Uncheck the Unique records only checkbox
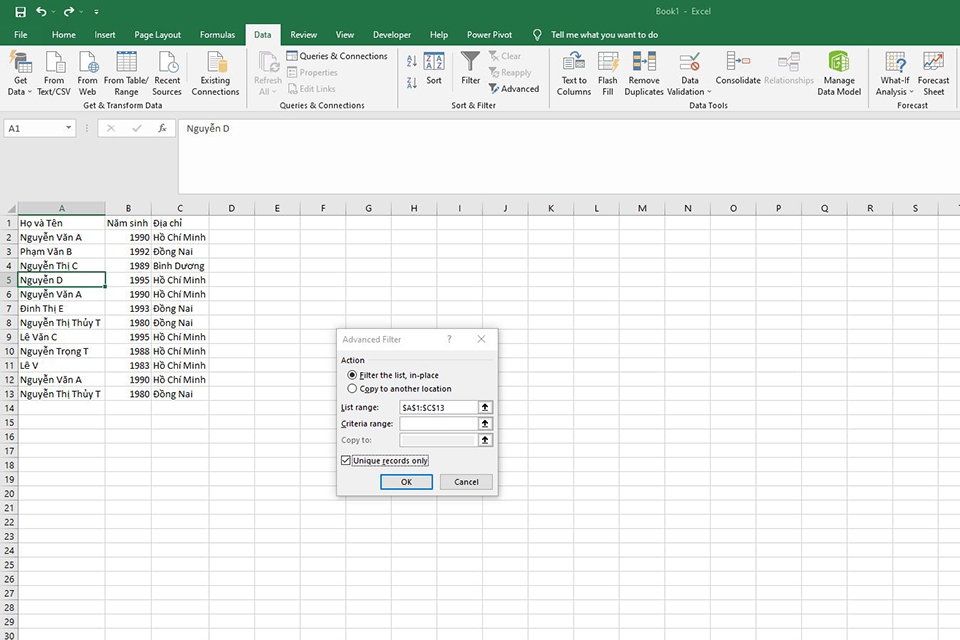This screenshot has height=640, width=960. tap(346, 461)
